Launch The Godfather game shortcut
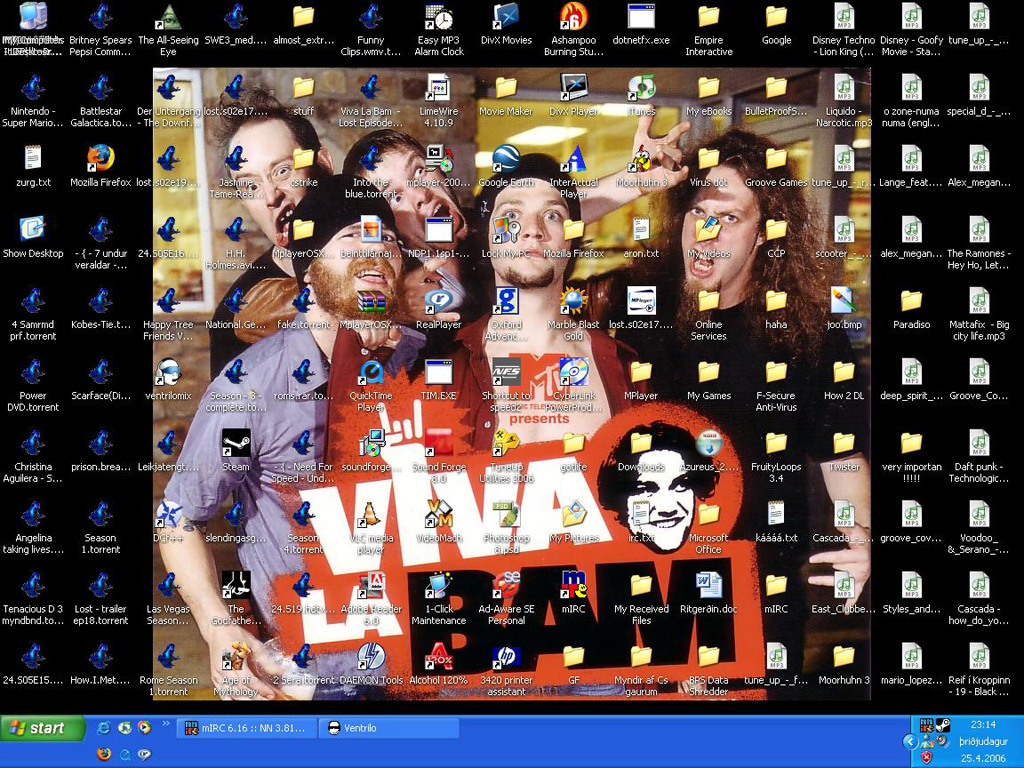The width and height of the screenshot is (1024, 768). click(236, 599)
